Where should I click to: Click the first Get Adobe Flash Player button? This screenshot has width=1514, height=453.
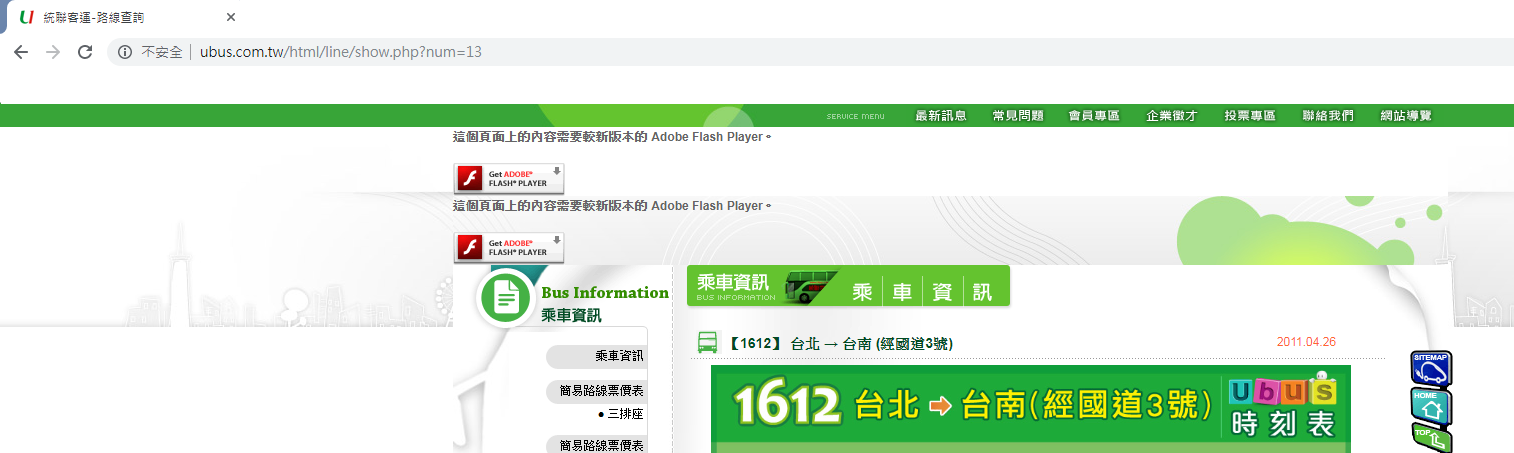click(509, 178)
